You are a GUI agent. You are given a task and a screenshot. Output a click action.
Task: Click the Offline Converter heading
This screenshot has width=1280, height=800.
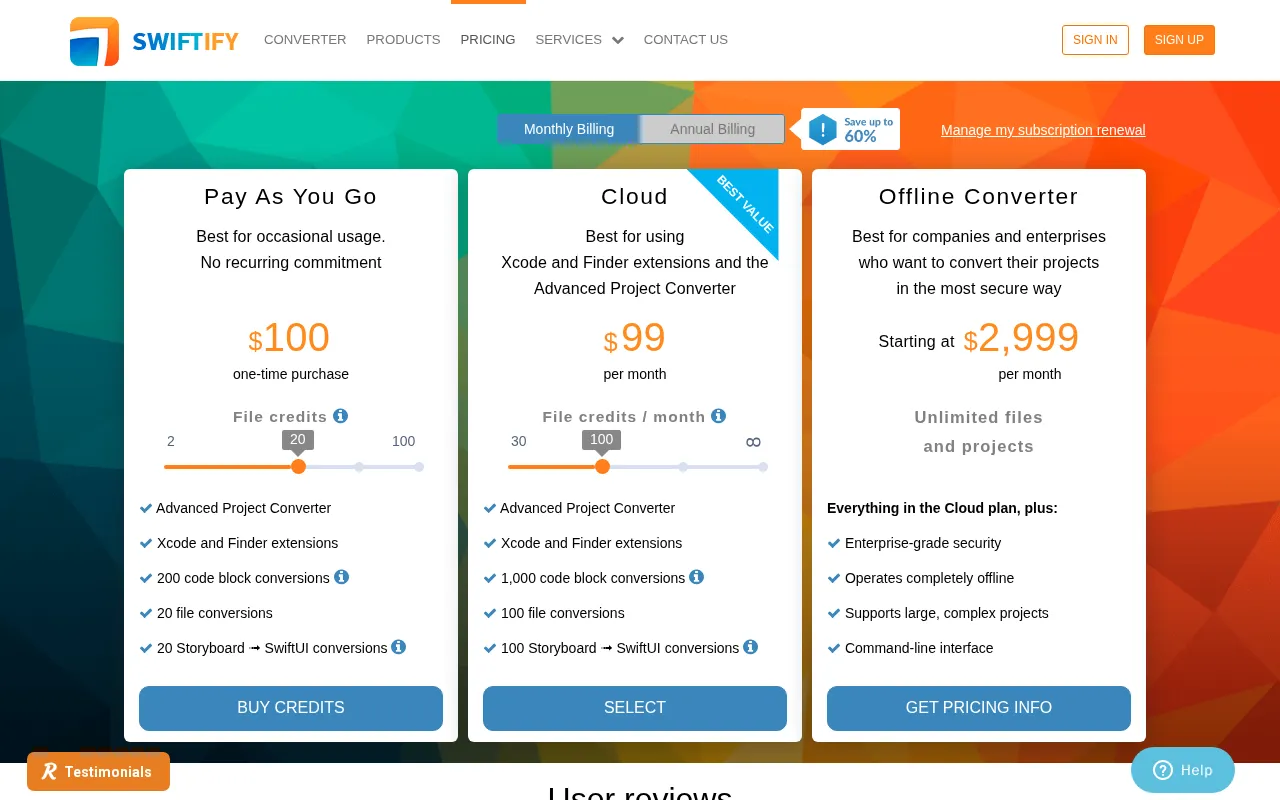pos(979,197)
